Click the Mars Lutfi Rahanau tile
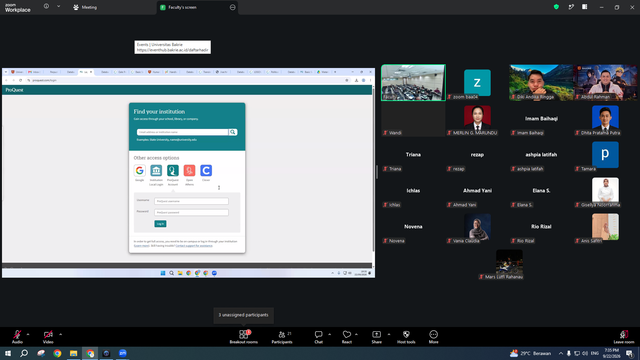640x360 pixels. [x=509, y=263]
